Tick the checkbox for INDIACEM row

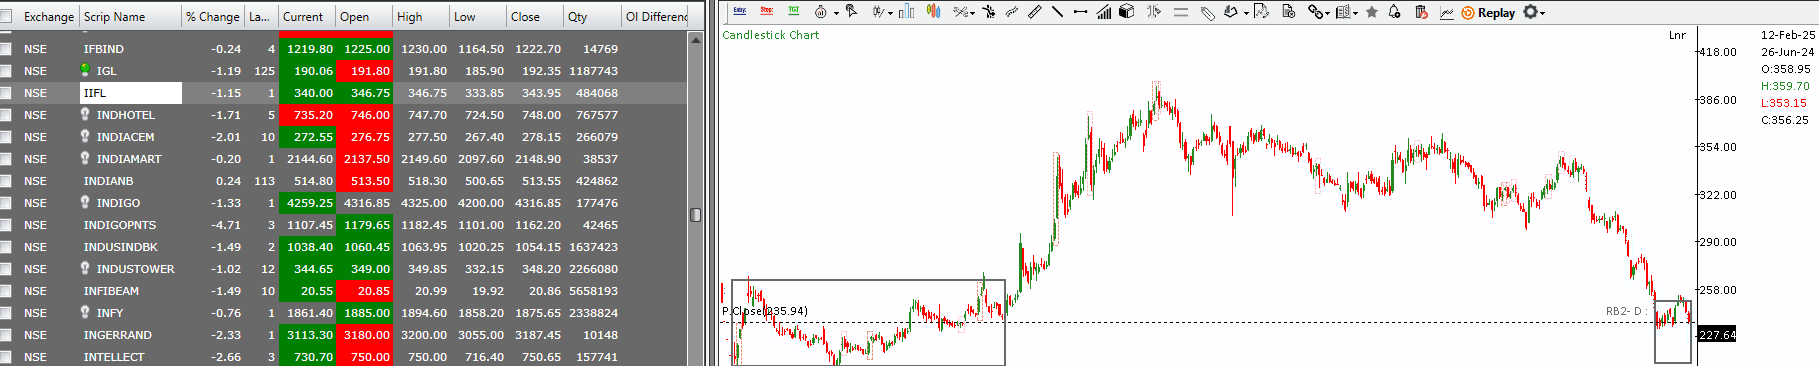pyautogui.click(x=6, y=137)
